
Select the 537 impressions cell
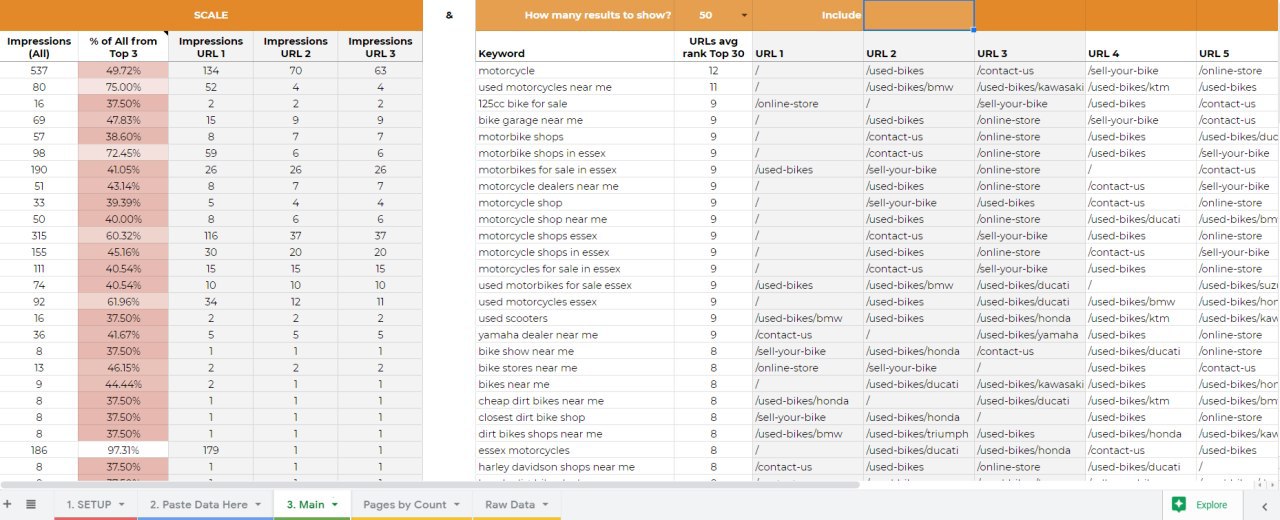coord(39,71)
